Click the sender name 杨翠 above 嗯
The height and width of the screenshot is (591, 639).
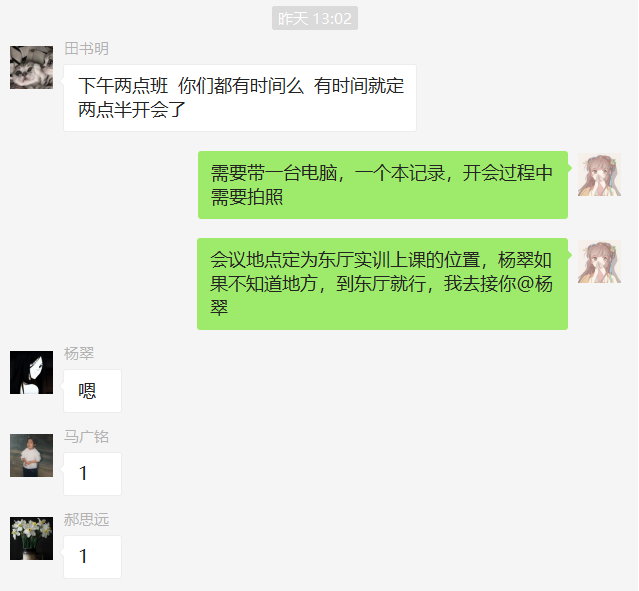[79, 354]
